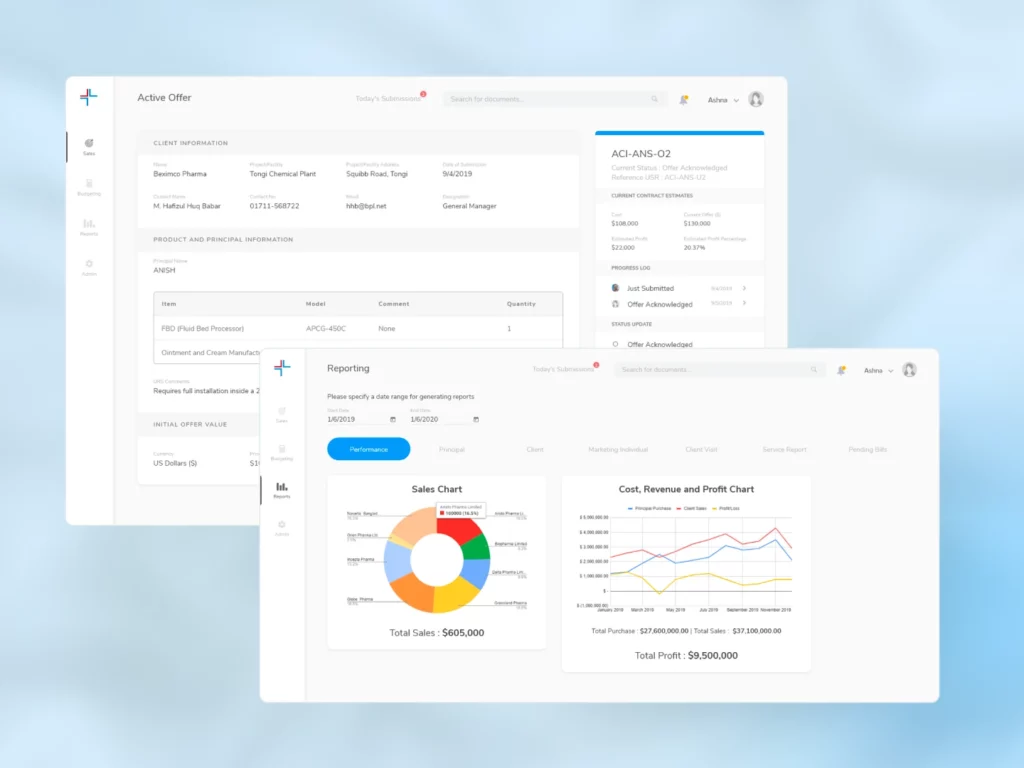This screenshot has height=768, width=1024.
Task: Click search documents field in Reporting
Action: 718,370
